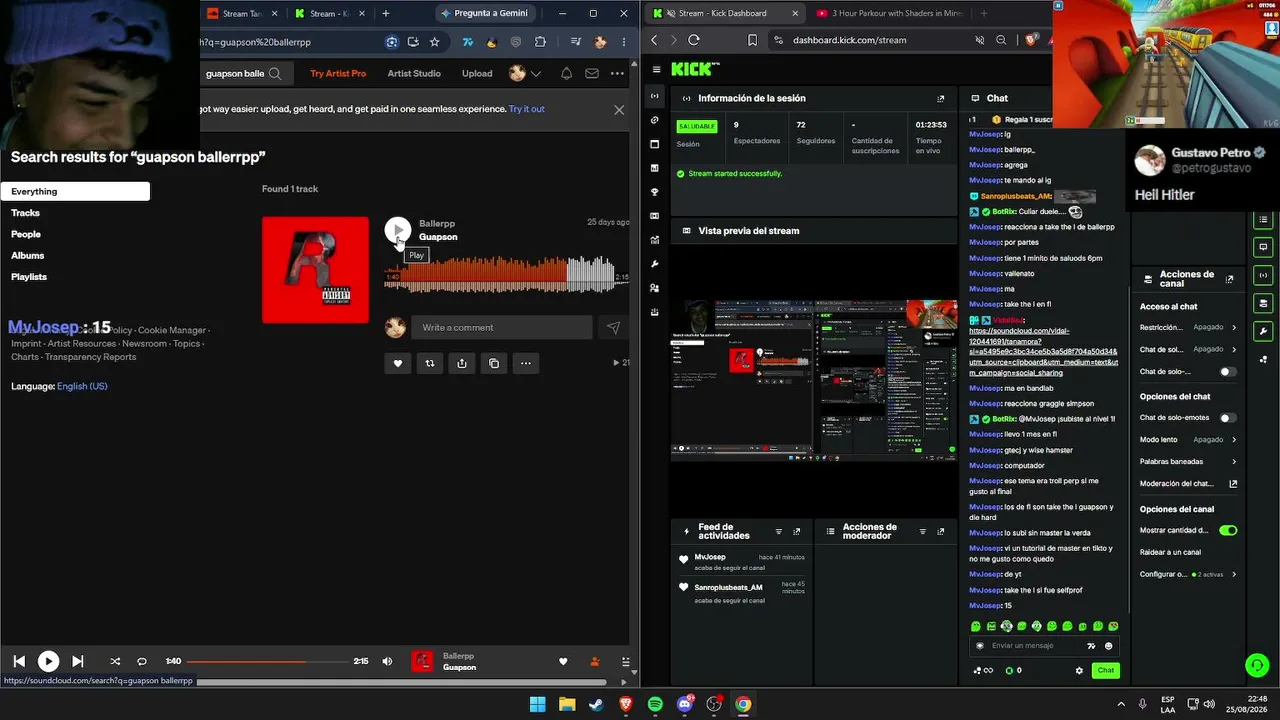Like current track in player bar
The width and height of the screenshot is (1280, 720).
point(563,661)
